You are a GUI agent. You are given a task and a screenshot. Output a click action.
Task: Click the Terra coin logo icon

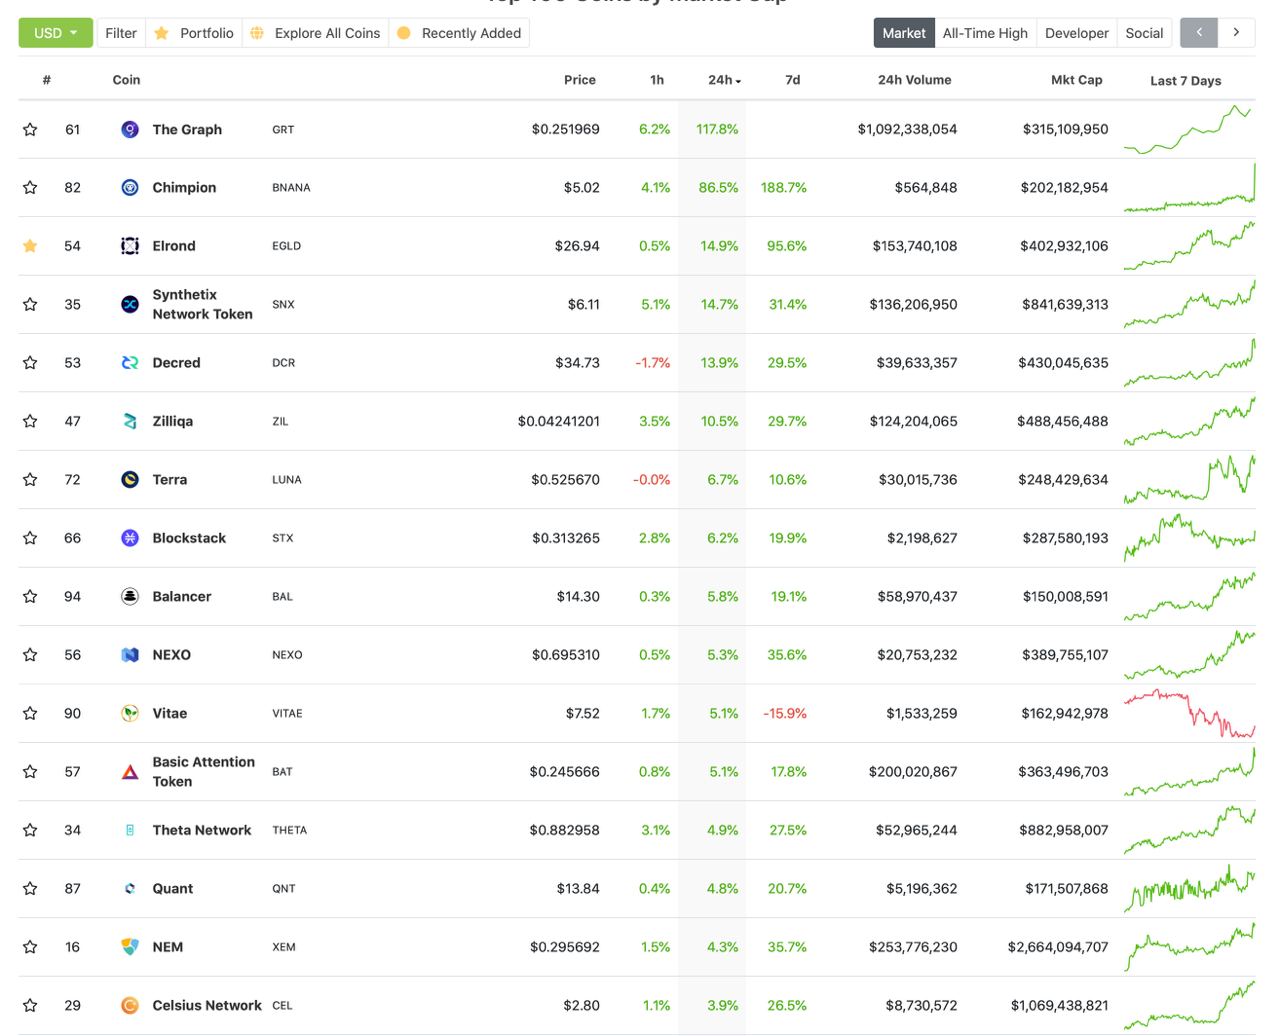point(130,480)
